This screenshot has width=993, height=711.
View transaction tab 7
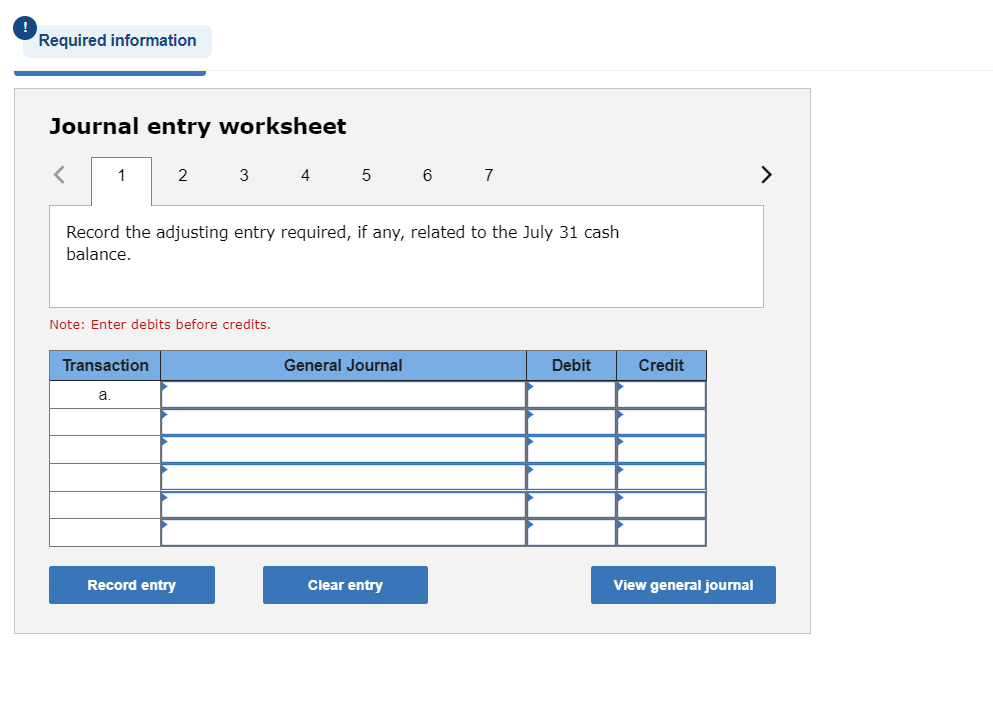[x=488, y=175]
